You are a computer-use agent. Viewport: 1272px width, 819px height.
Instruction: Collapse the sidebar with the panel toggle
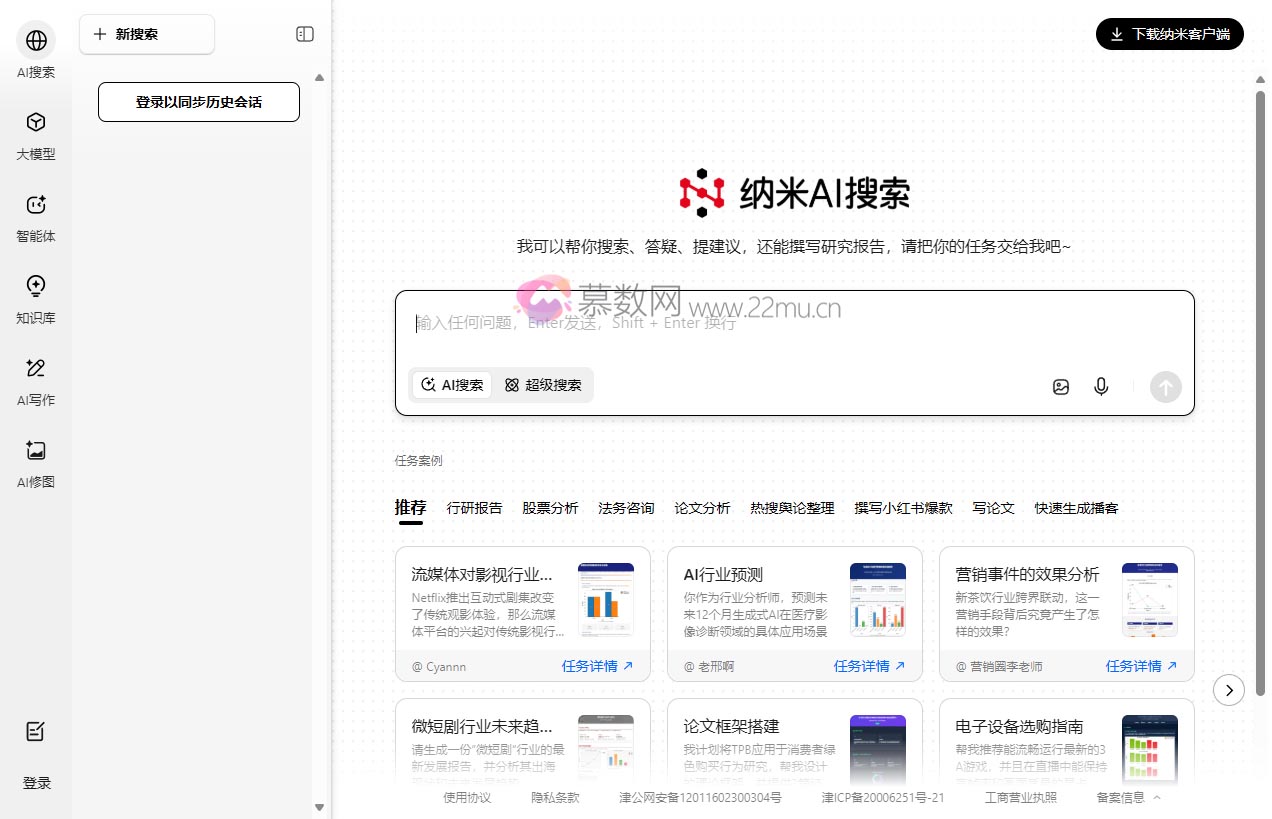pyautogui.click(x=303, y=33)
